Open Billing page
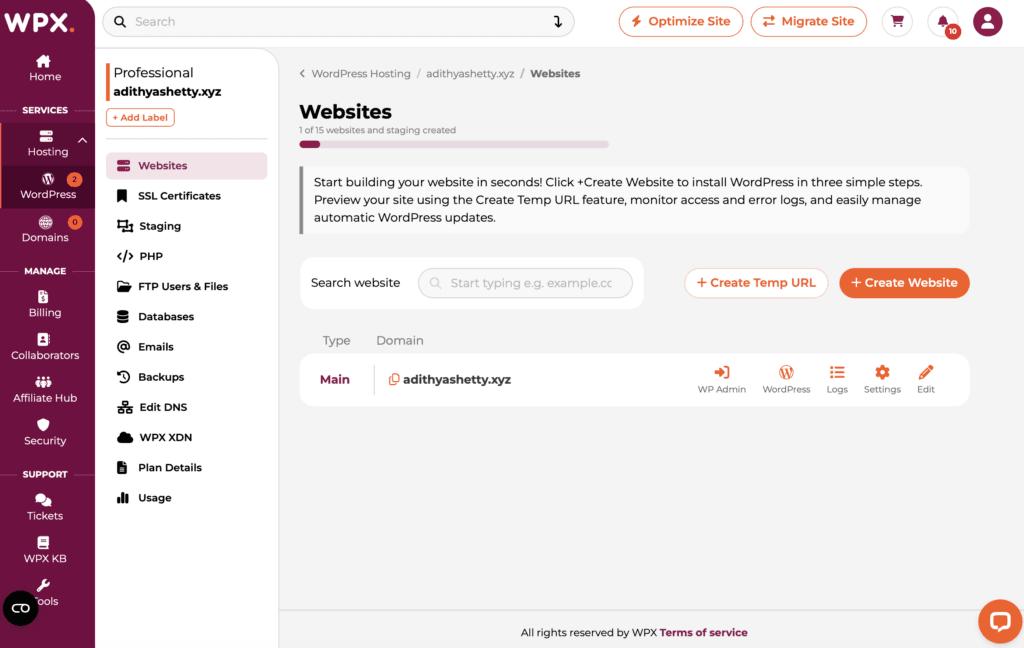 (x=44, y=304)
